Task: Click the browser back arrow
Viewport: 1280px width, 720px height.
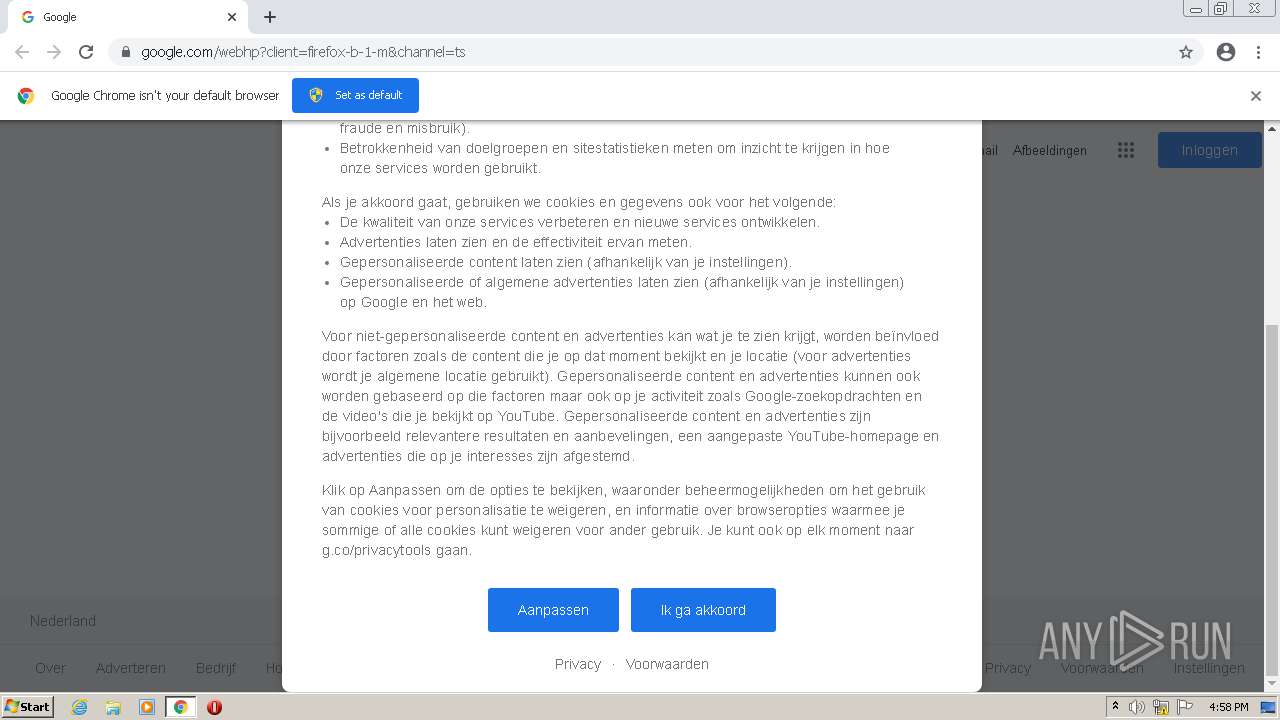Action: coord(22,52)
